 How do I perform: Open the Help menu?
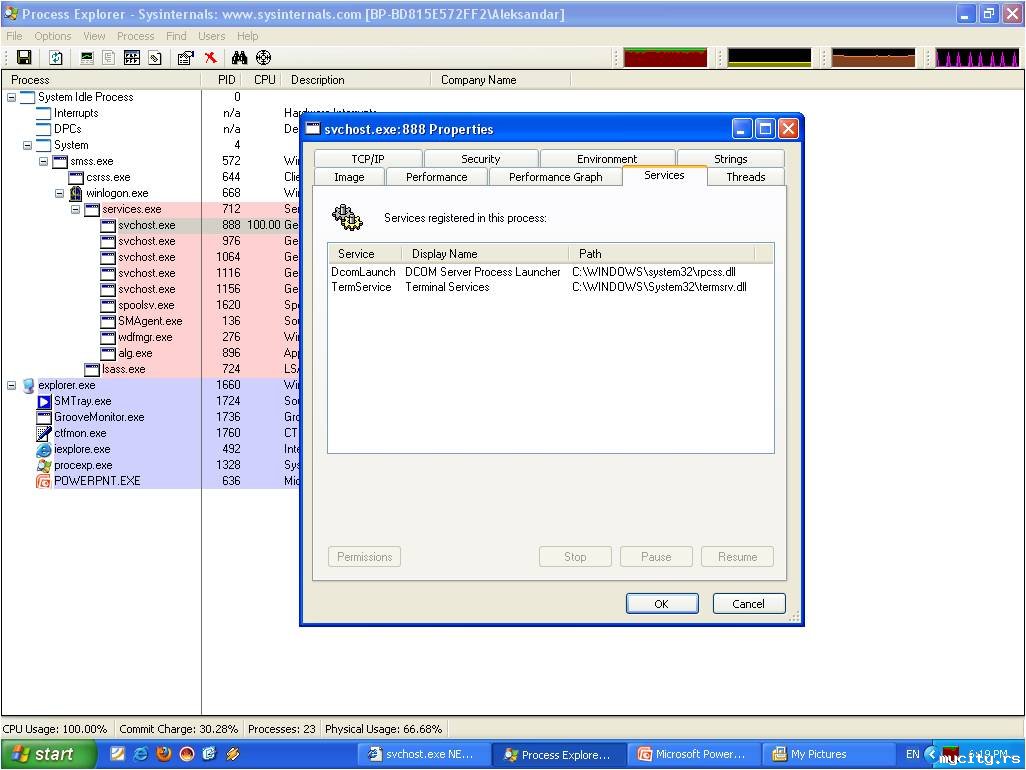(x=247, y=36)
